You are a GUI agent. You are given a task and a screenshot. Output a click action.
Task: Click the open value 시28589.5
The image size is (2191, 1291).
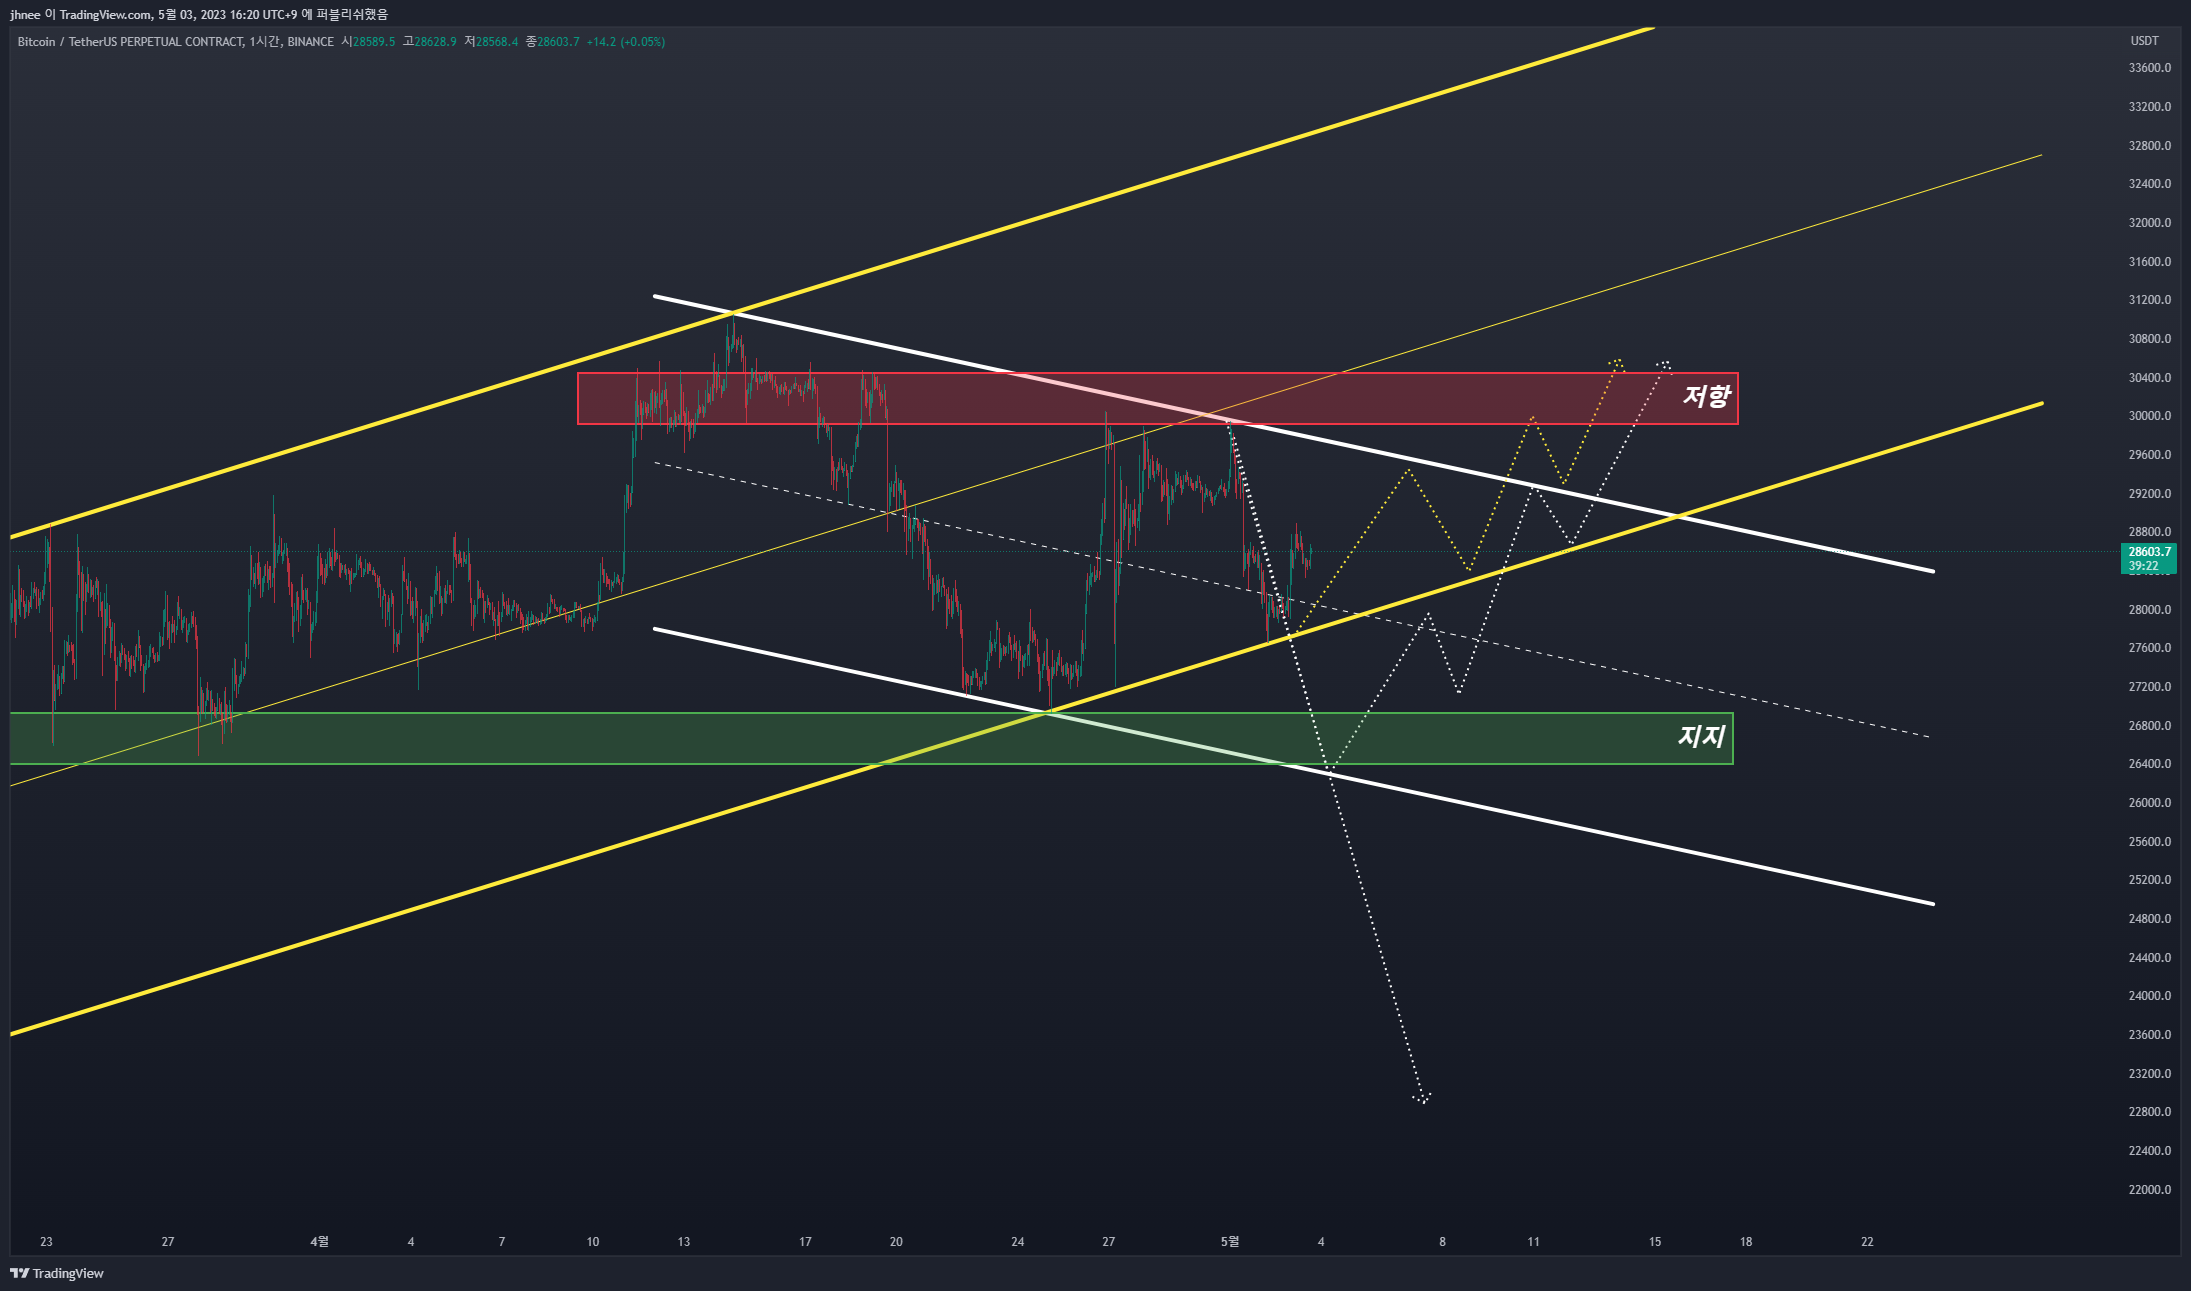pos(368,41)
